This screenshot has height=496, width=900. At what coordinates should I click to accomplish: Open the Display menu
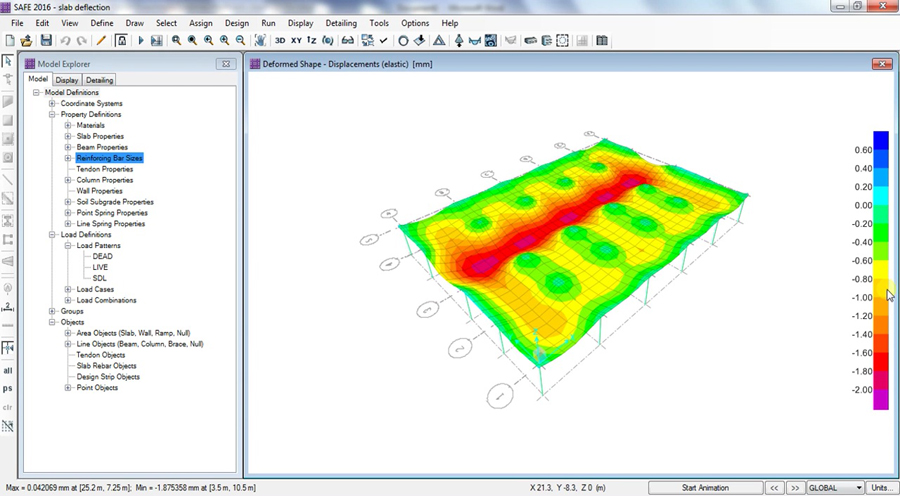tap(300, 23)
